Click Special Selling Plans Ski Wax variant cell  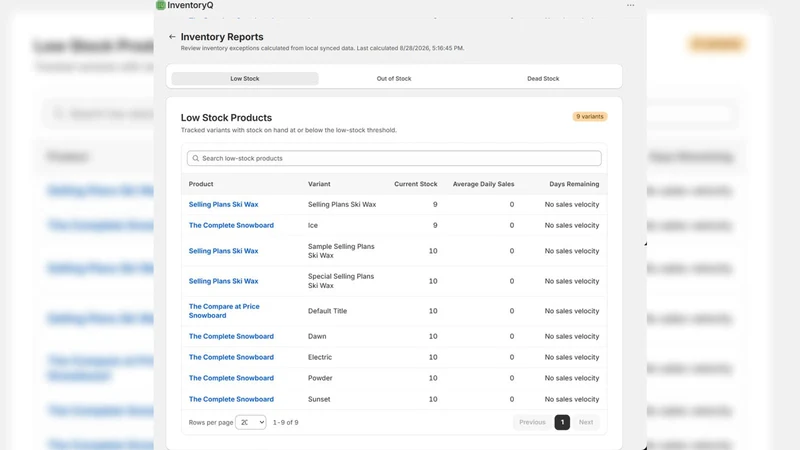[341, 281]
